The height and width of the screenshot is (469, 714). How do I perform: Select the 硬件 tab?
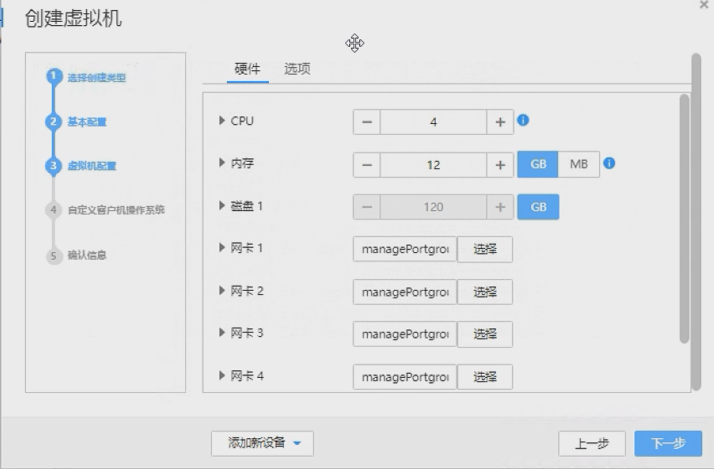[x=247, y=69]
